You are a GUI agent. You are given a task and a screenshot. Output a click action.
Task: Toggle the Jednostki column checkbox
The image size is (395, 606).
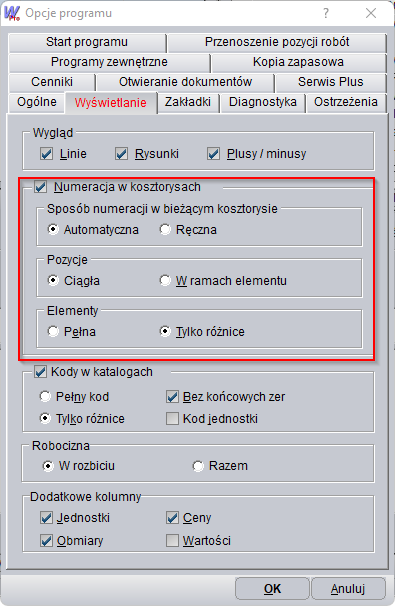pos(46,518)
